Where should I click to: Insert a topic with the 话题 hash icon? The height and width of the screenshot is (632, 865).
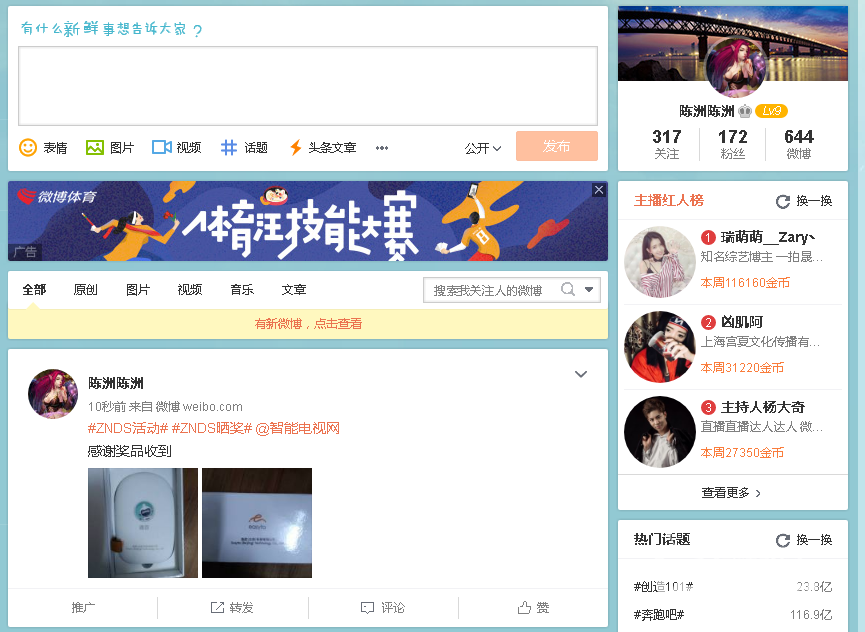[229, 147]
